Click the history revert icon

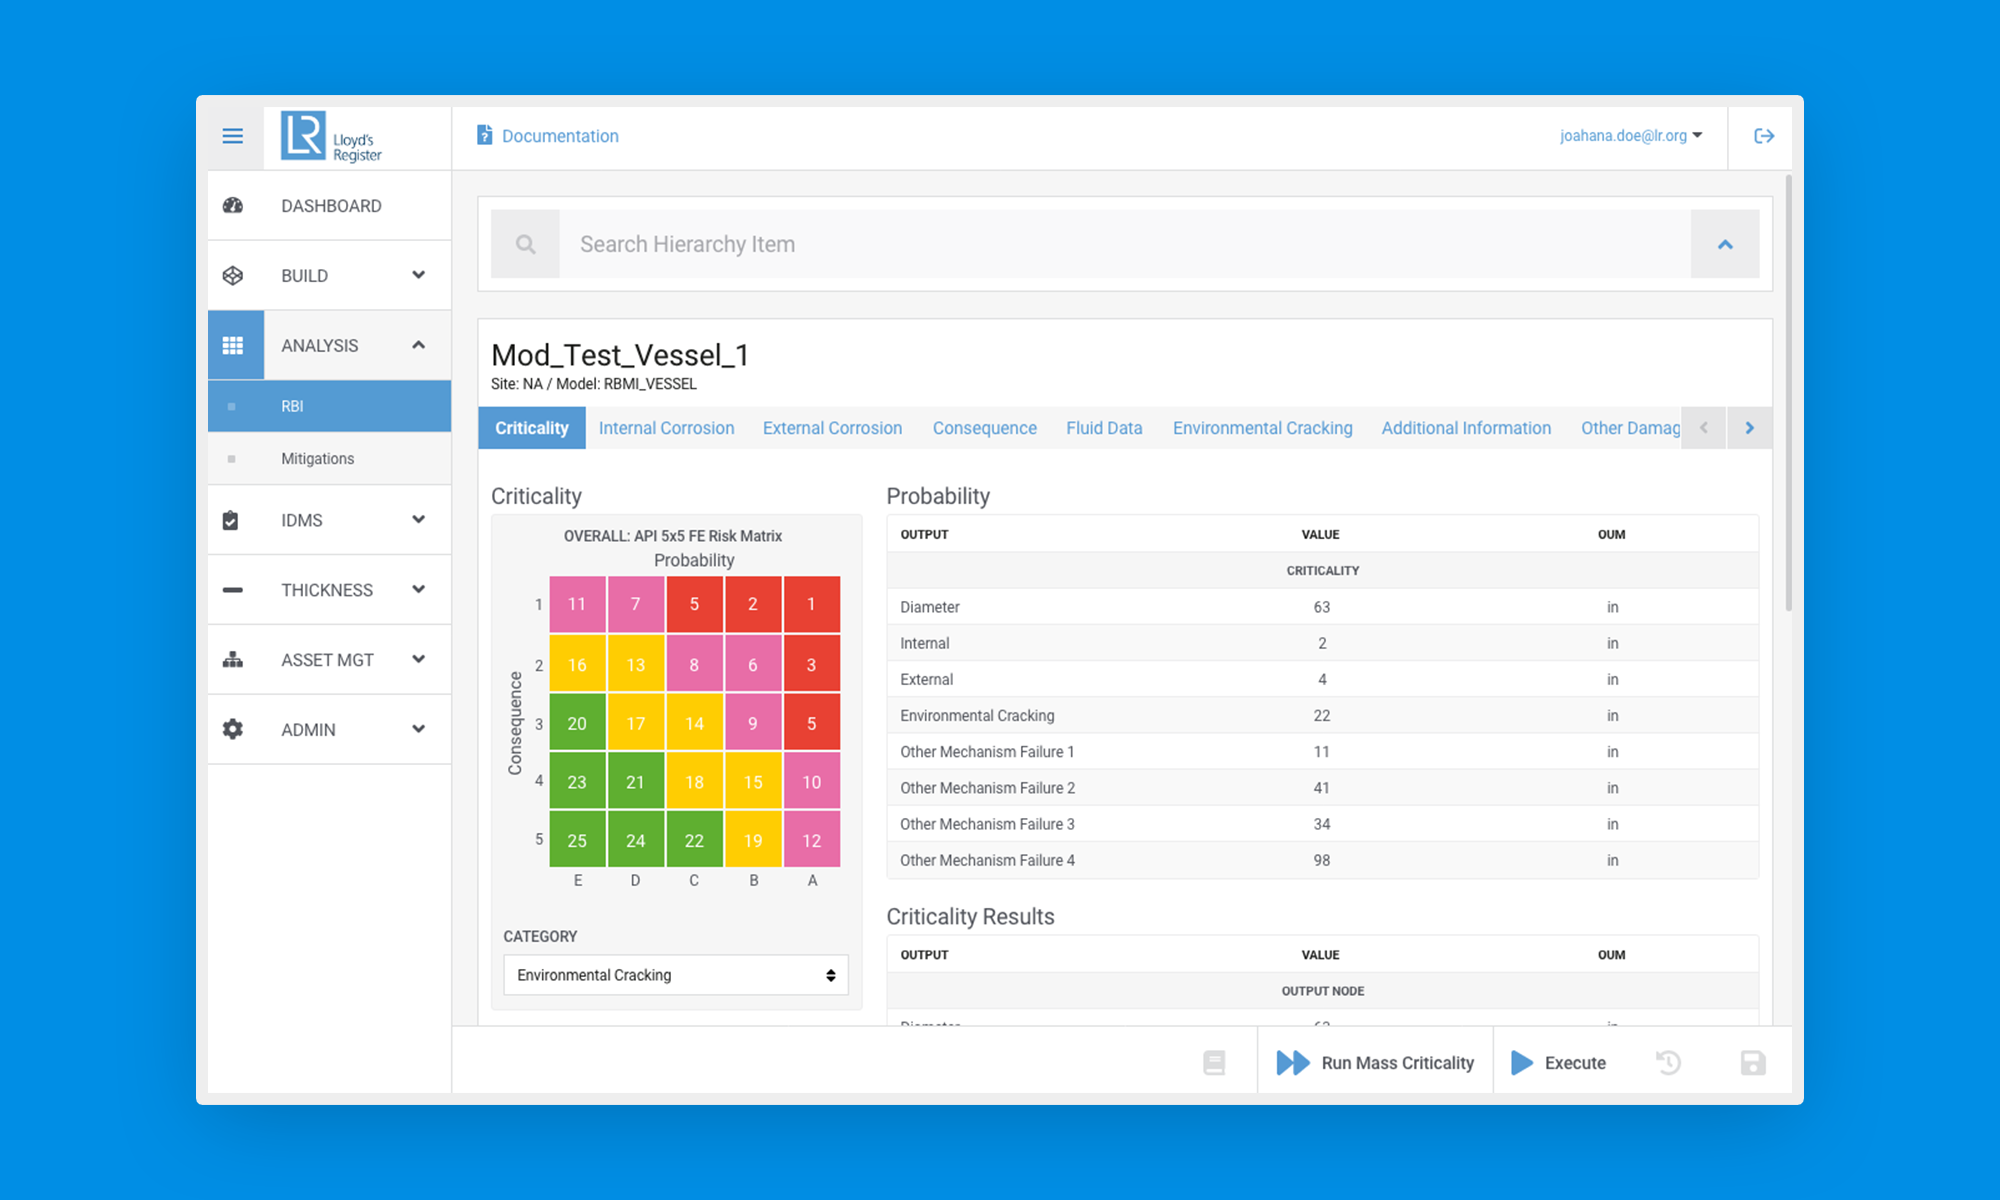click(1668, 1062)
